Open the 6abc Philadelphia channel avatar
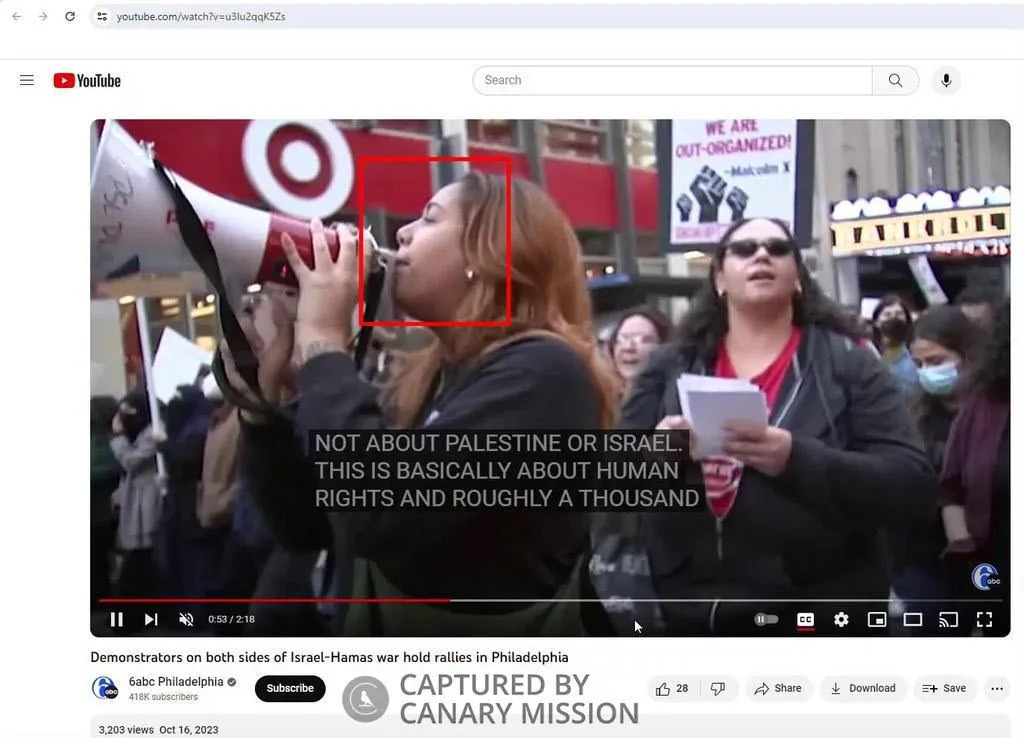1024x738 pixels. [104, 688]
